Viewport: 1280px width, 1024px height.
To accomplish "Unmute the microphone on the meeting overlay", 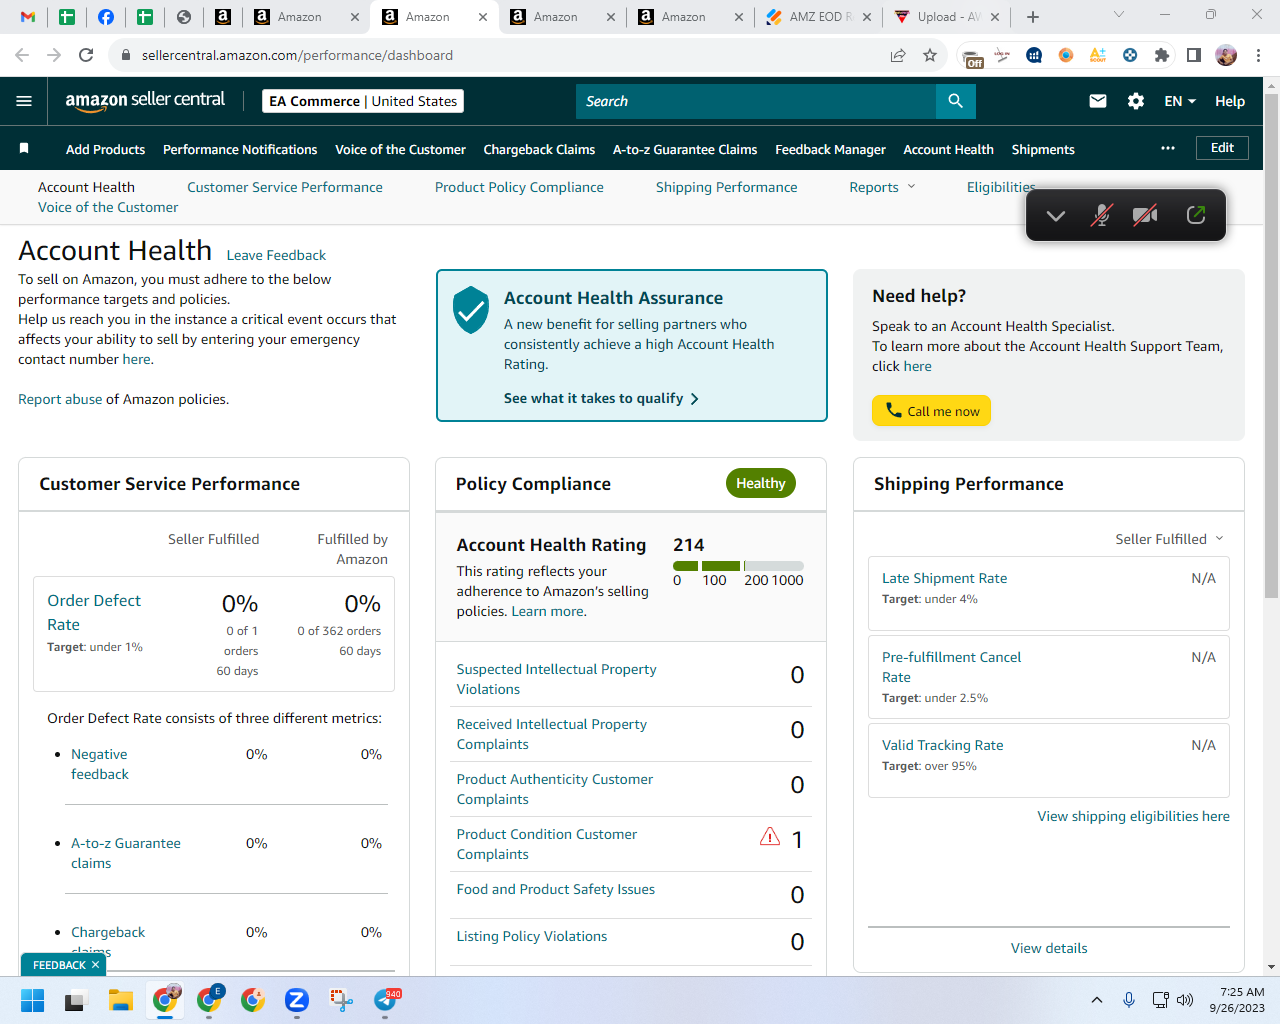I will click(x=1101, y=215).
